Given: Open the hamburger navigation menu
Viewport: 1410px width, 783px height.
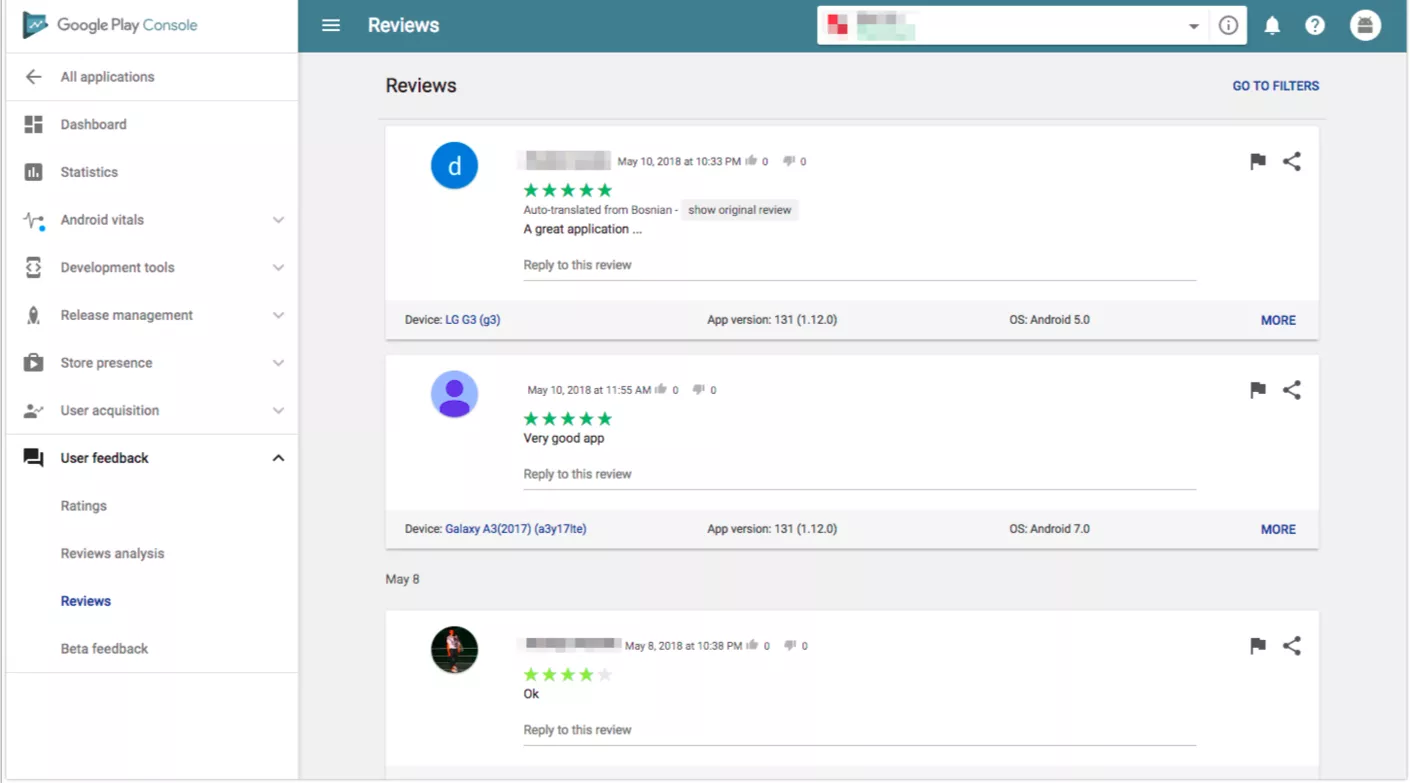Looking at the screenshot, I should point(331,26).
